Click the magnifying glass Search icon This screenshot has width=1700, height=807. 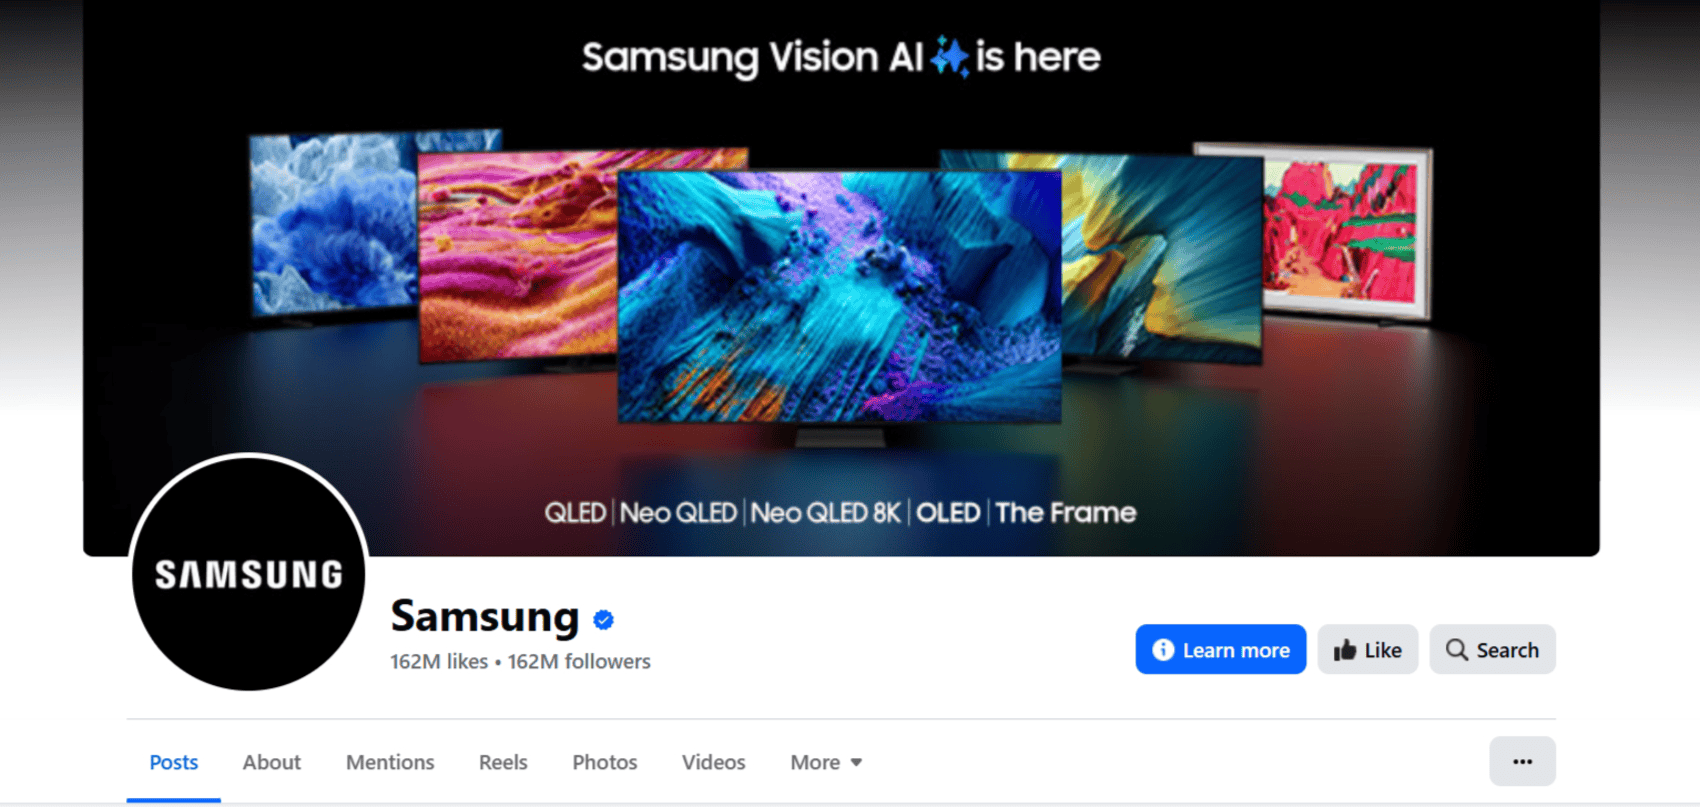[1457, 650]
